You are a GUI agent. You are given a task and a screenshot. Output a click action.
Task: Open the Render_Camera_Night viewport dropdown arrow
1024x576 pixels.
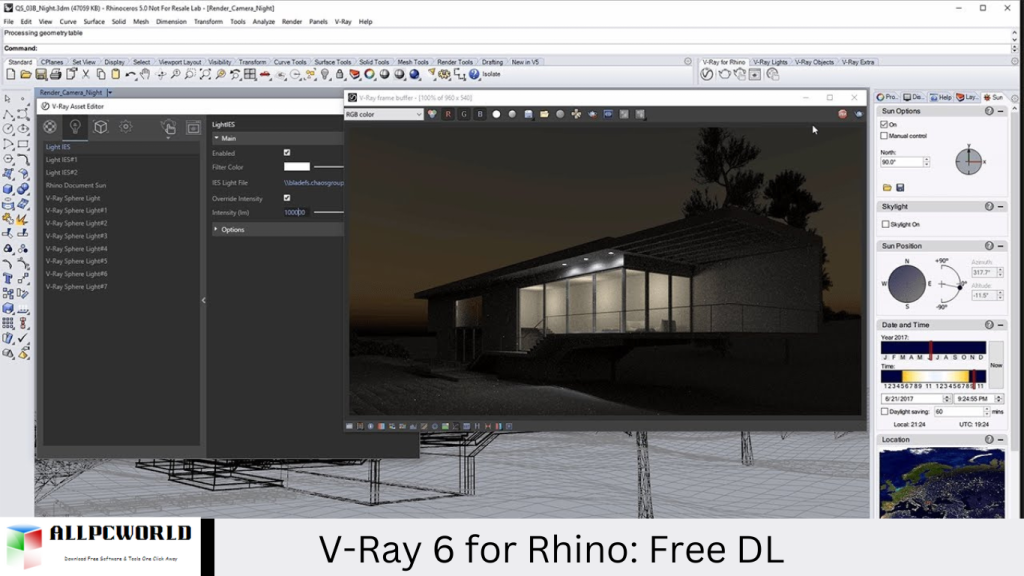(x=110, y=93)
